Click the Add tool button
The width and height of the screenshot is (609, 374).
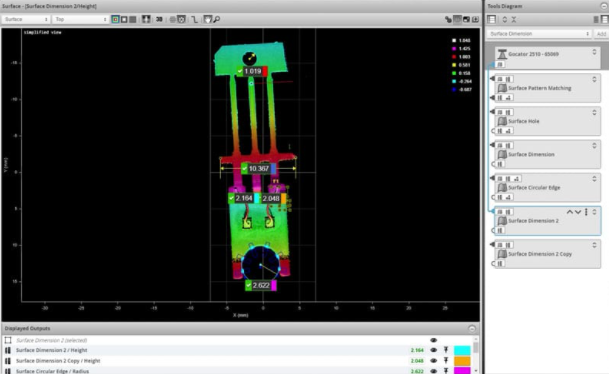pyautogui.click(x=601, y=34)
